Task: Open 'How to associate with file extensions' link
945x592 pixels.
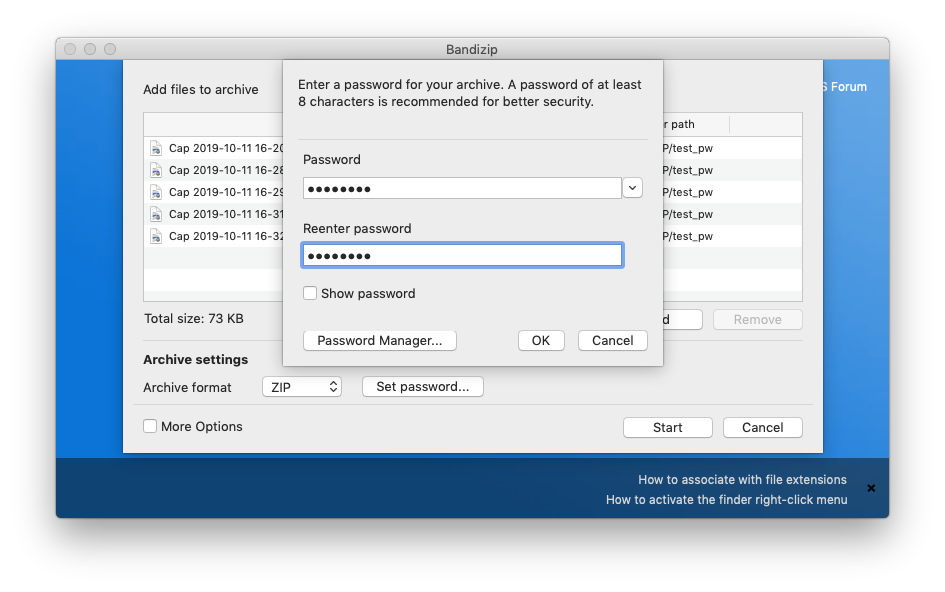Action: [742, 479]
